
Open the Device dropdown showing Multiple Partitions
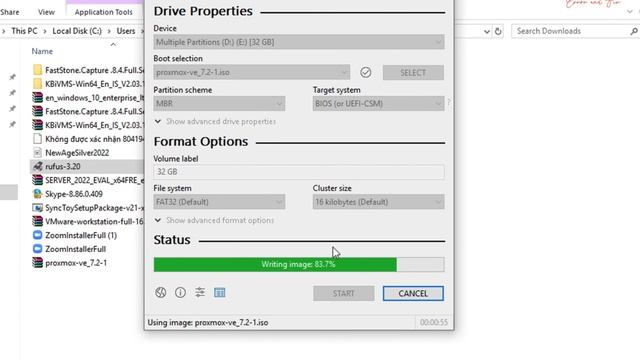click(x=299, y=42)
